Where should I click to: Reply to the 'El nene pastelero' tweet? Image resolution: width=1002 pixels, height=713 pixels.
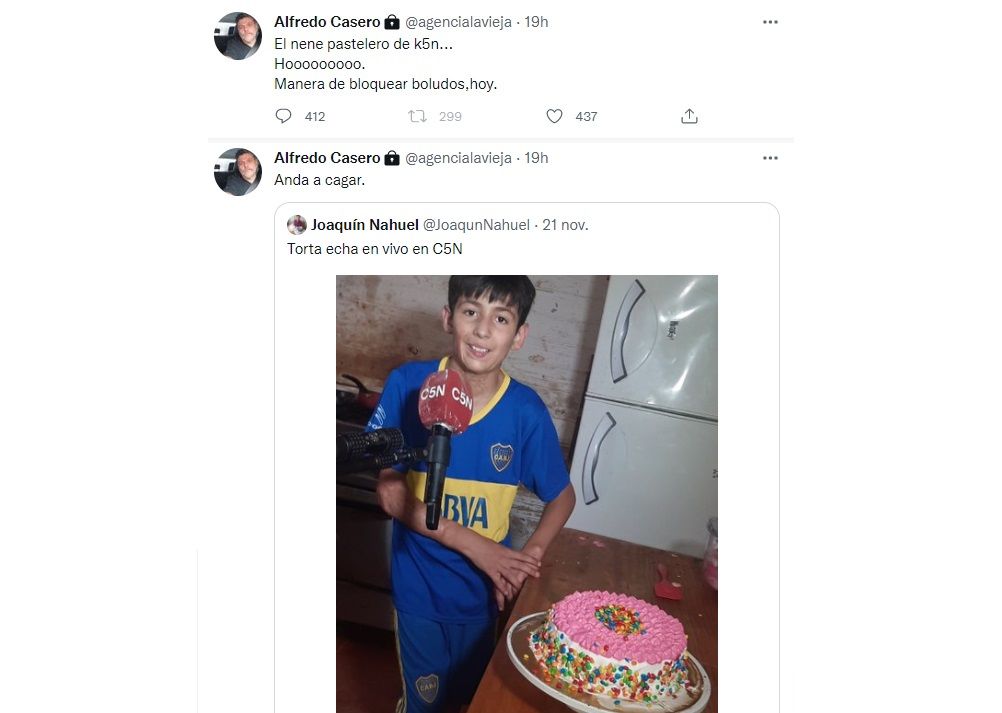coord(284,116)
